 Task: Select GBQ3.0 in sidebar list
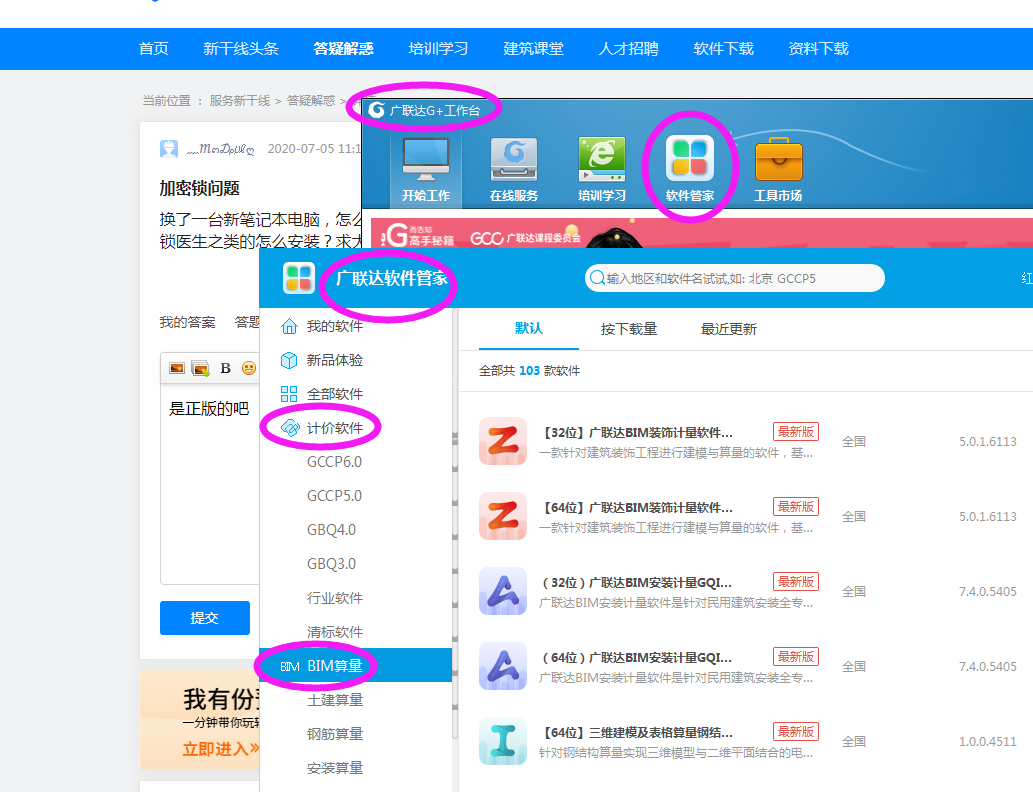[331, 564]
